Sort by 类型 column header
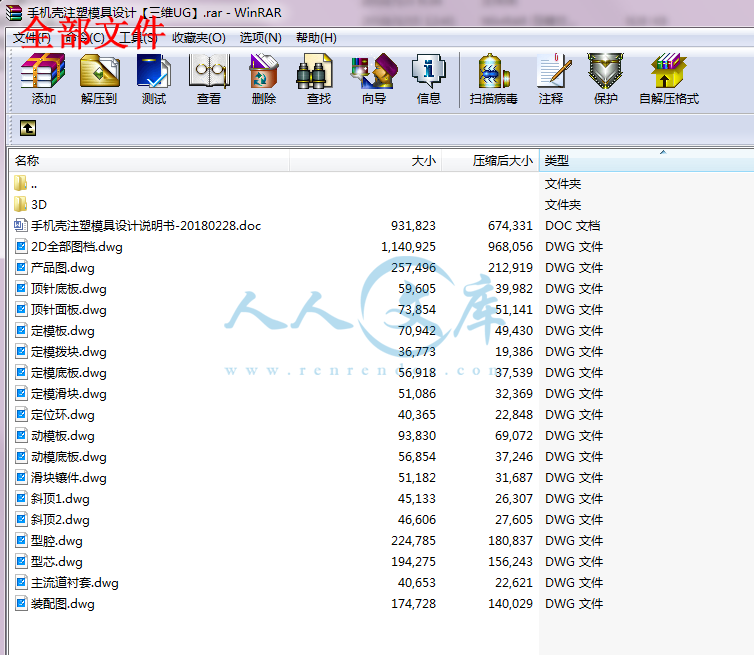754x655 pixels. point(647,161)
